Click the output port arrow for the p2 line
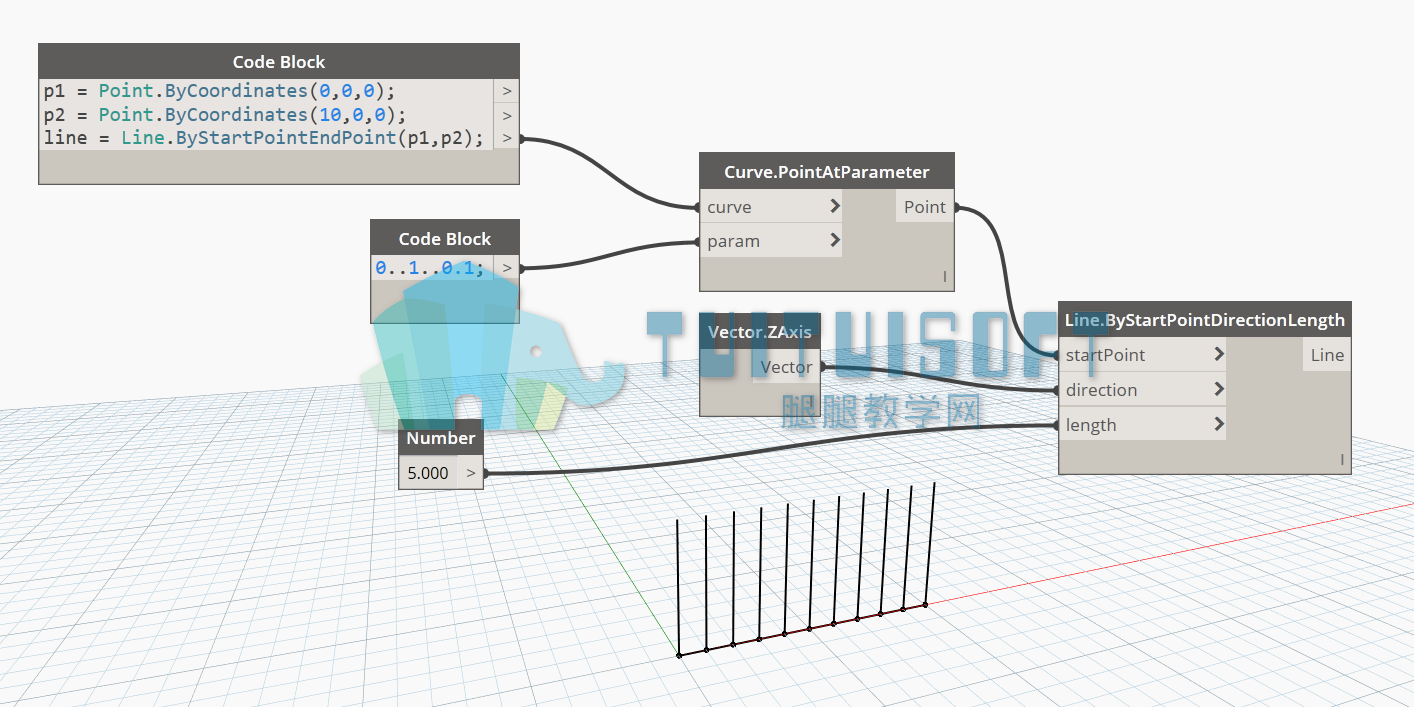The height and width of the screenshot is (707, 1414). [507, 114]
